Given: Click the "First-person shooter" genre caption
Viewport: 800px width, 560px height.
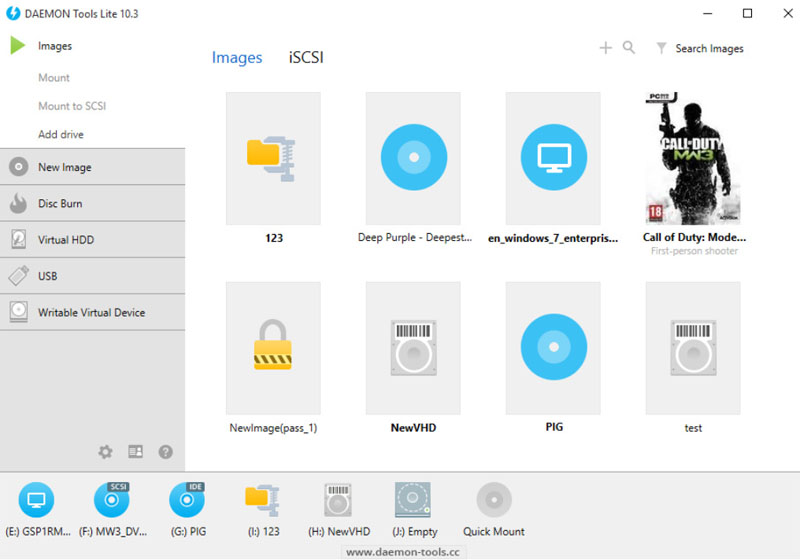Looking at the screenshot, I should [694, 251].
